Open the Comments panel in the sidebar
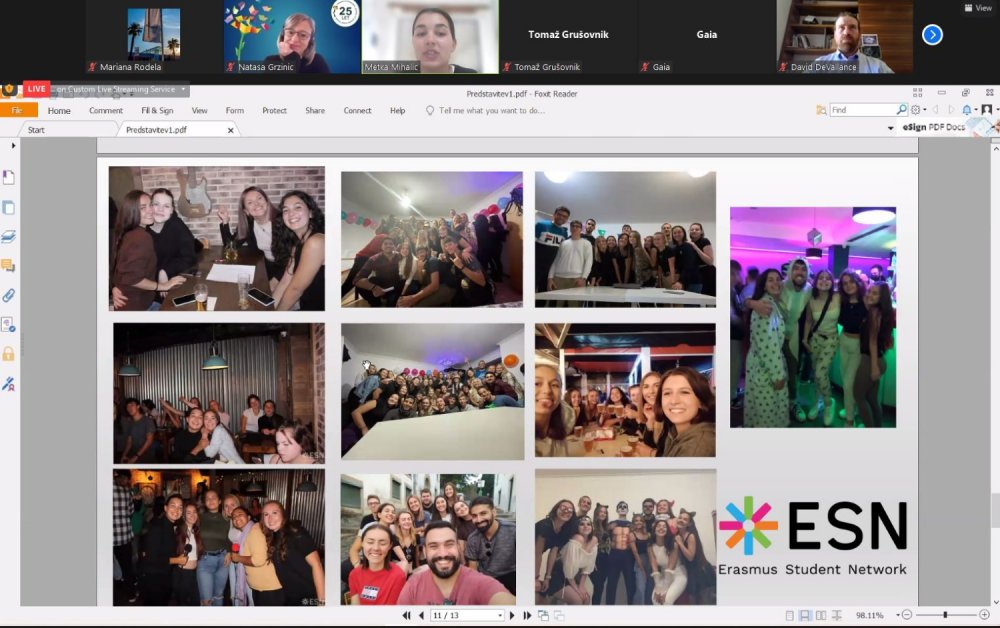This screenshot has height=628, width=1000. click(x=8, y=266)
